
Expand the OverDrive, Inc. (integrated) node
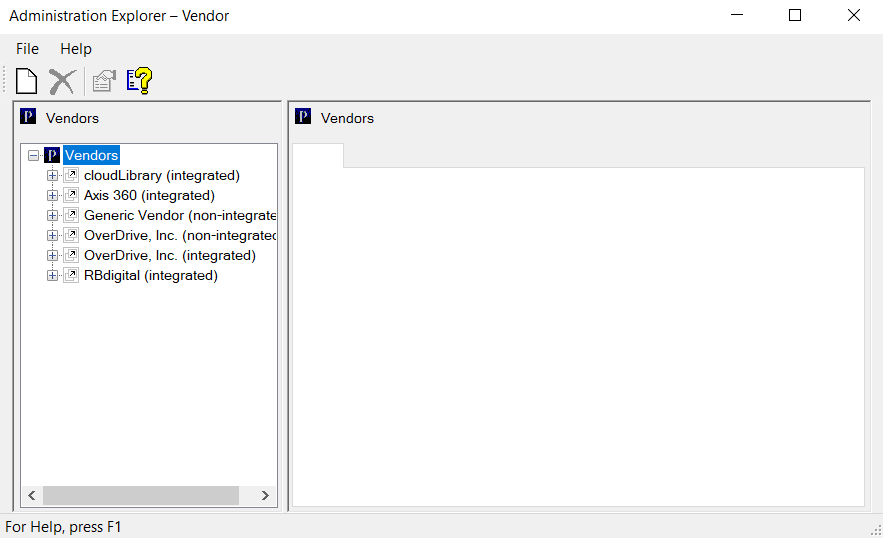pyautogui.click(x=53, y=256)
